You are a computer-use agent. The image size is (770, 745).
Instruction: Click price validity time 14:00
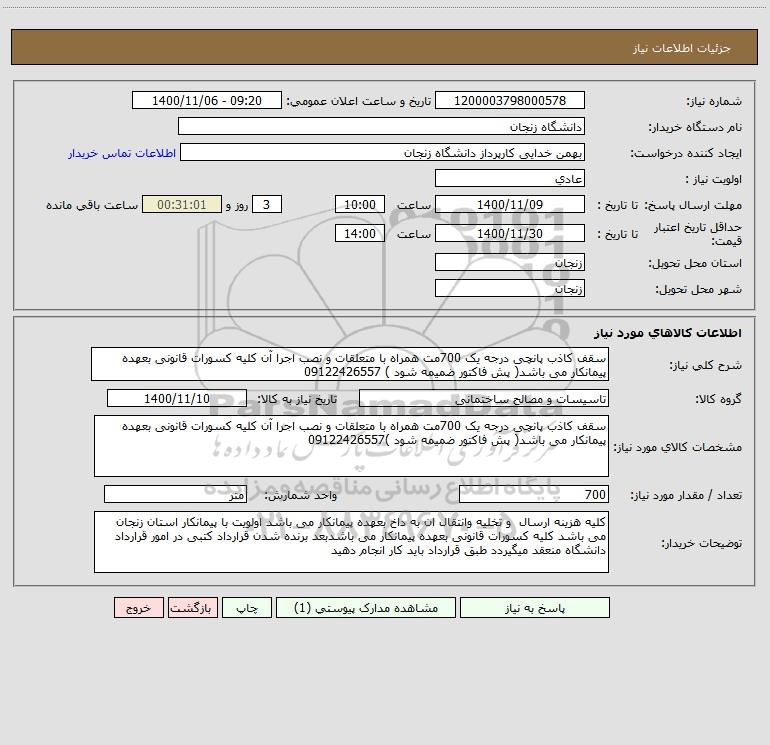359,233
